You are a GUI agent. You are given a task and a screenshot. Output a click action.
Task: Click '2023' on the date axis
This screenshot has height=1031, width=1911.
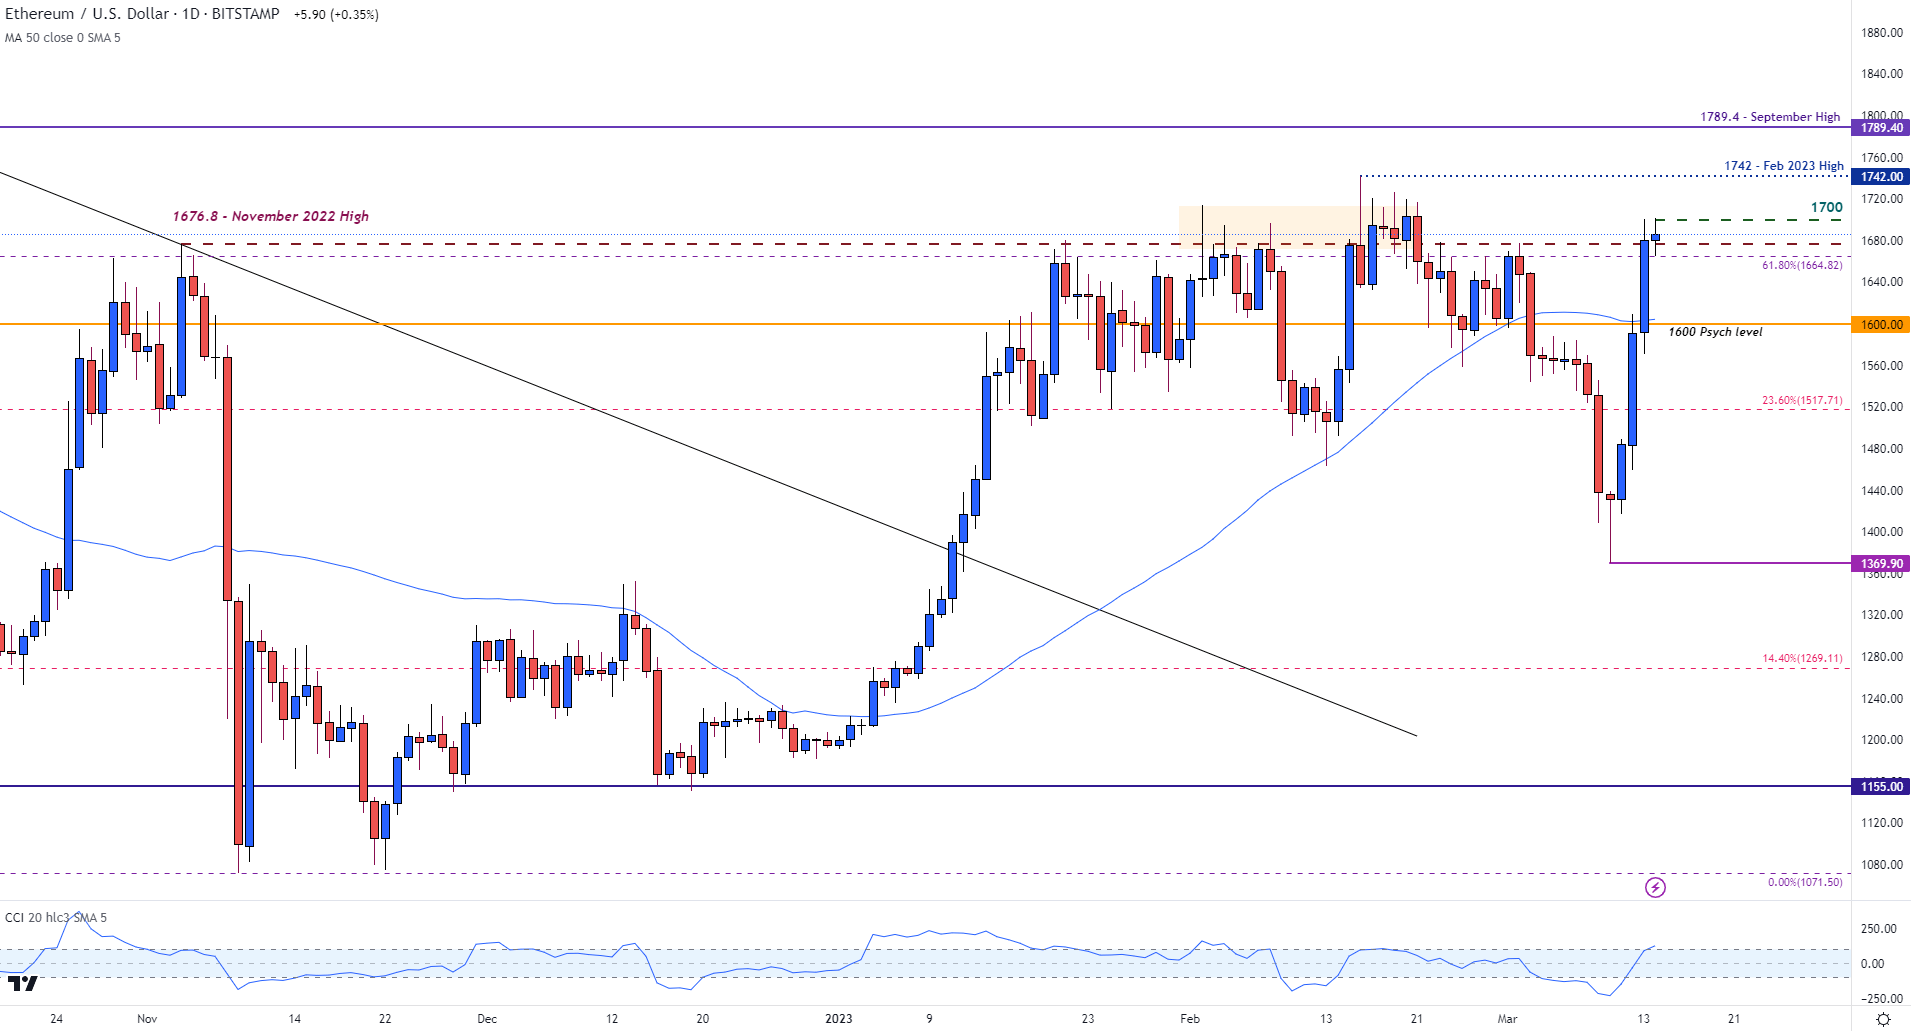point(839,1019)
